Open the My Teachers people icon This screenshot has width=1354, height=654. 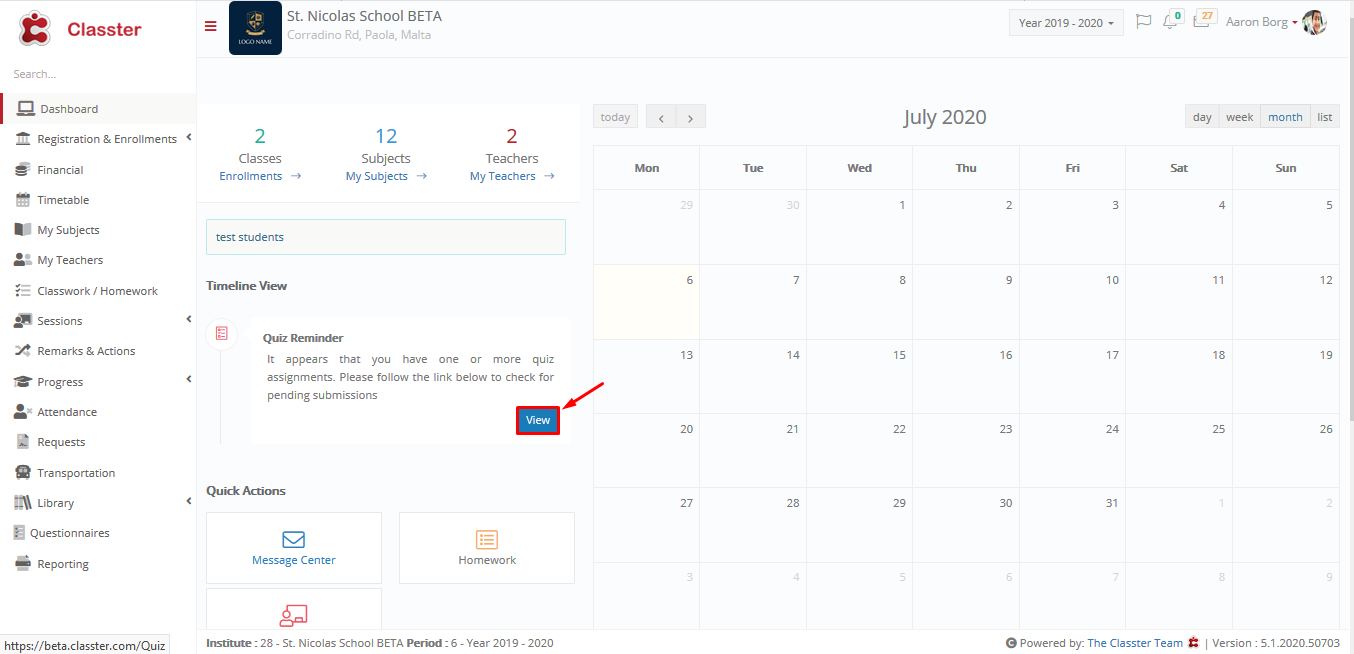[23, 260]
